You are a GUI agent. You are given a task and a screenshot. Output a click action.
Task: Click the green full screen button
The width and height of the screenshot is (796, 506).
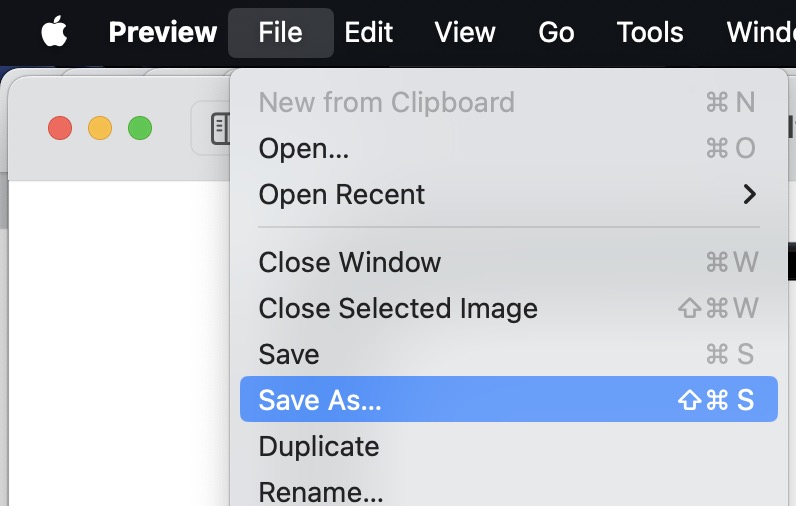[140, 128]
